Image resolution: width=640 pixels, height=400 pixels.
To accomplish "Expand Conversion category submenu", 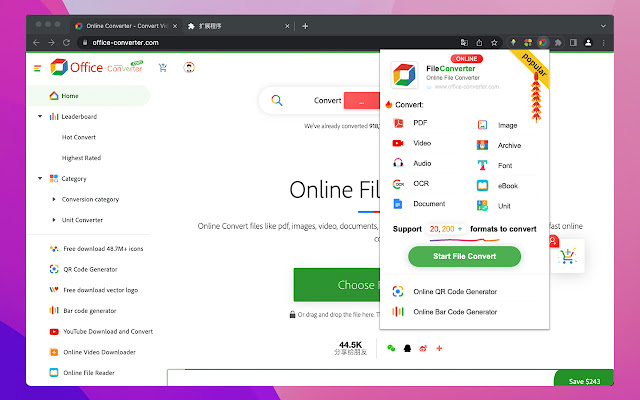I will point(54,199).
